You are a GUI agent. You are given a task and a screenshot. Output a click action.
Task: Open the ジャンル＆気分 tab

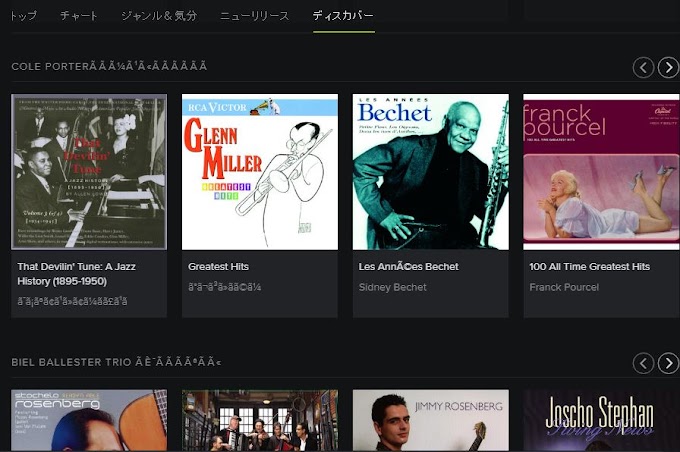159,16
